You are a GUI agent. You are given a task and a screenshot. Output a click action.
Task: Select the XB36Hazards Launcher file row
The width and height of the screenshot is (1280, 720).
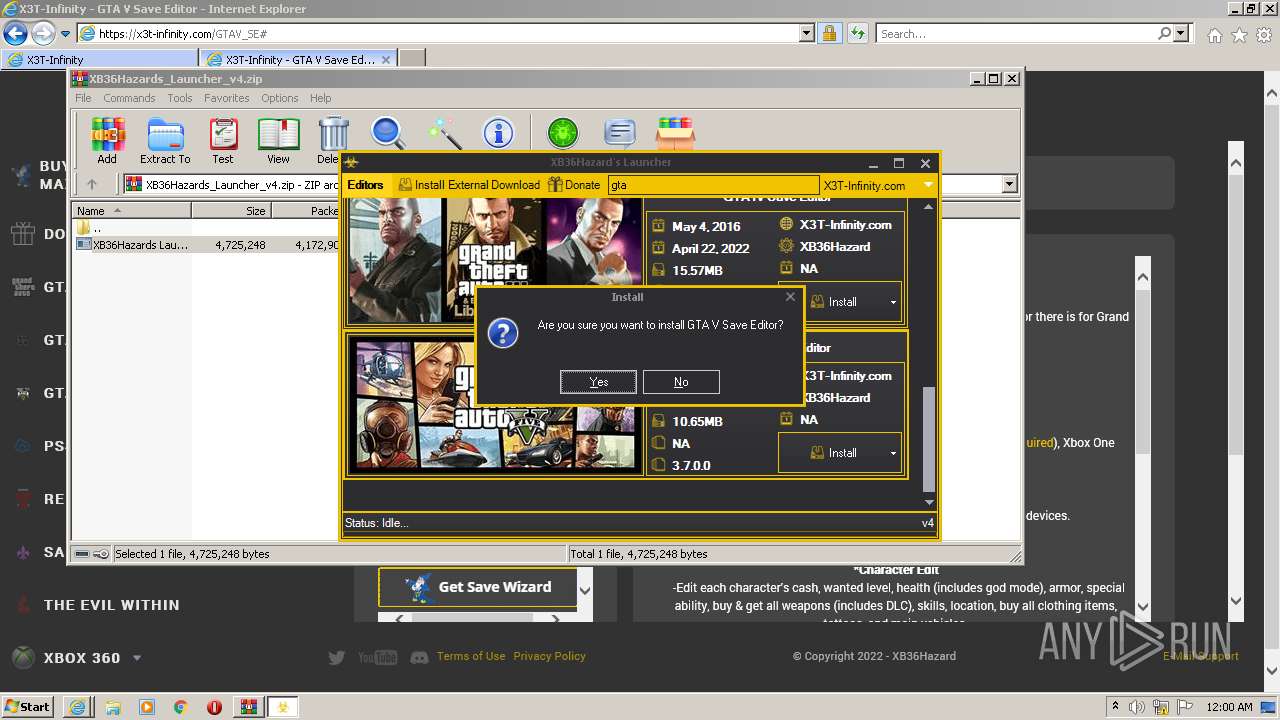point(207,244)
